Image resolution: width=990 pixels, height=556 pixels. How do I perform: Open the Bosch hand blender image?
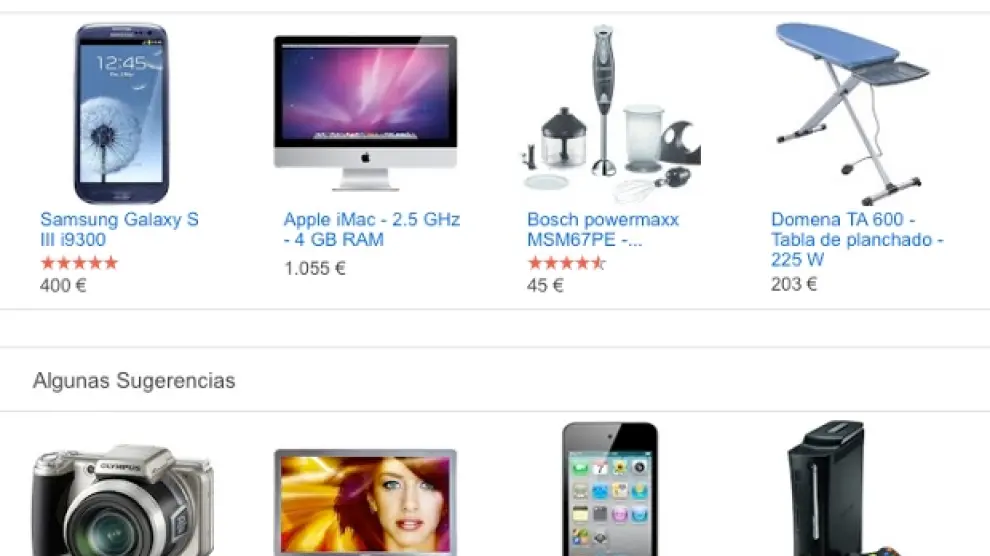(611, 112)
